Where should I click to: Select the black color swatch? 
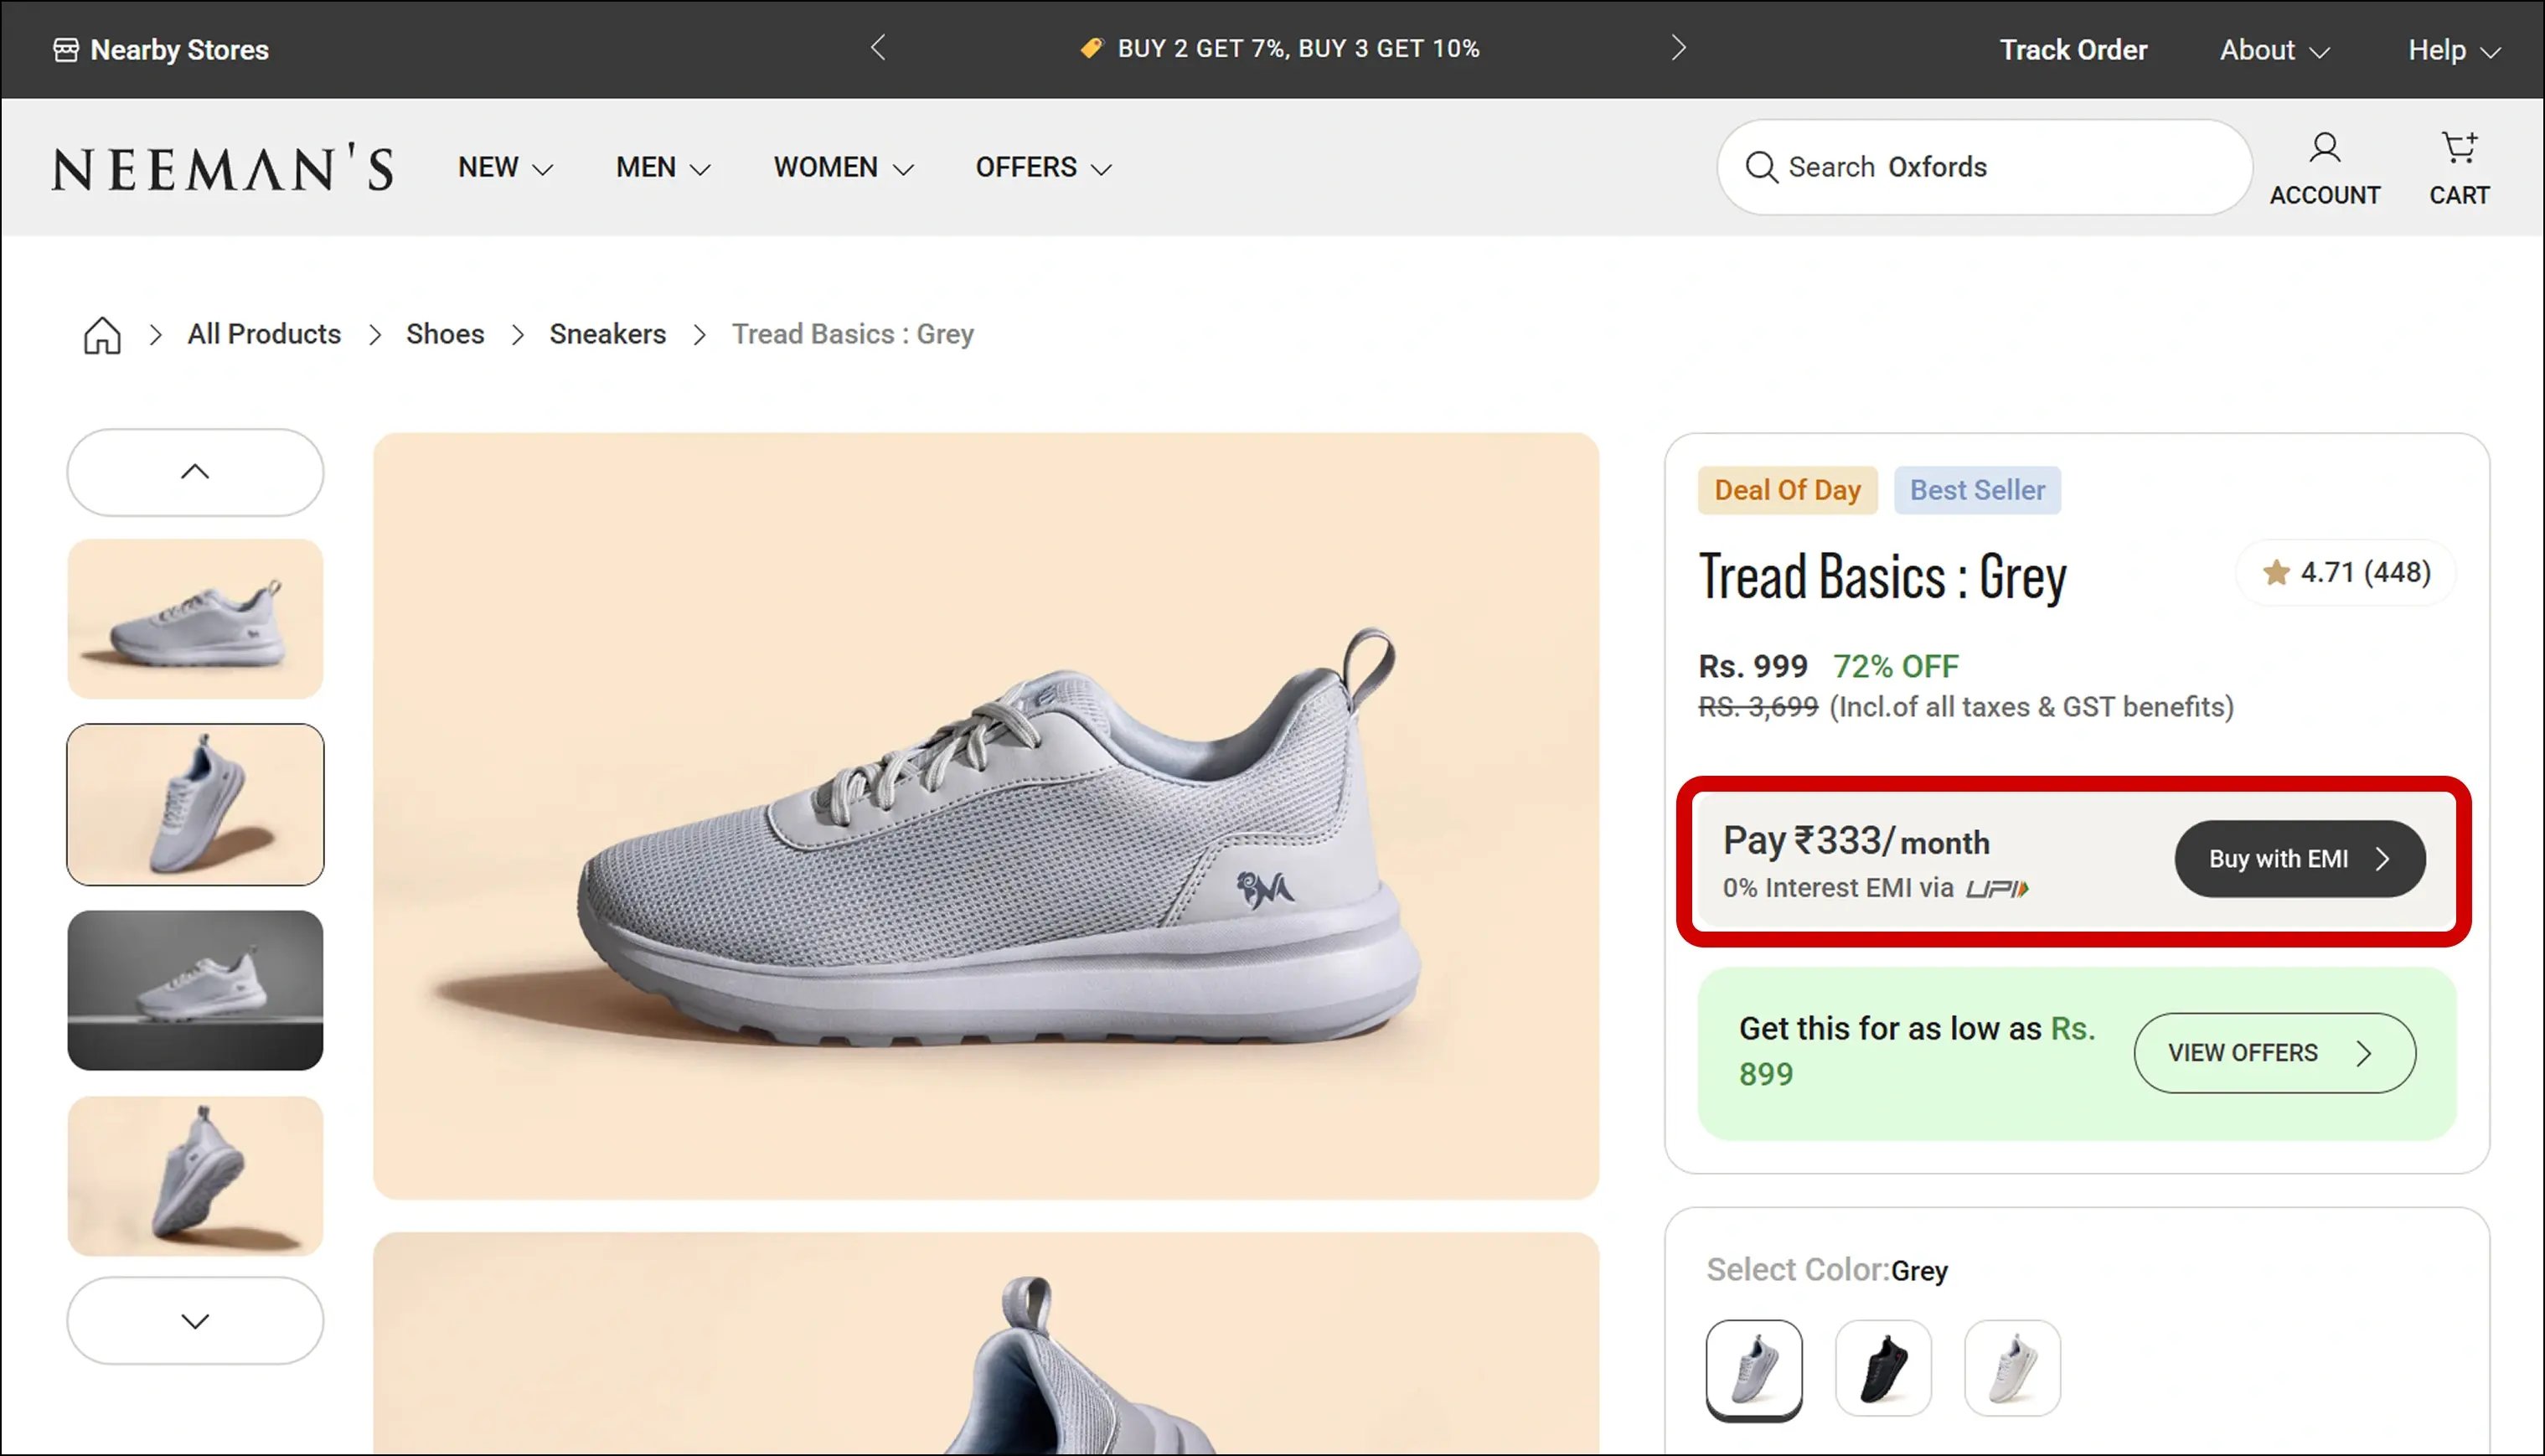pyautogui.click(x=1883, y=1368)
